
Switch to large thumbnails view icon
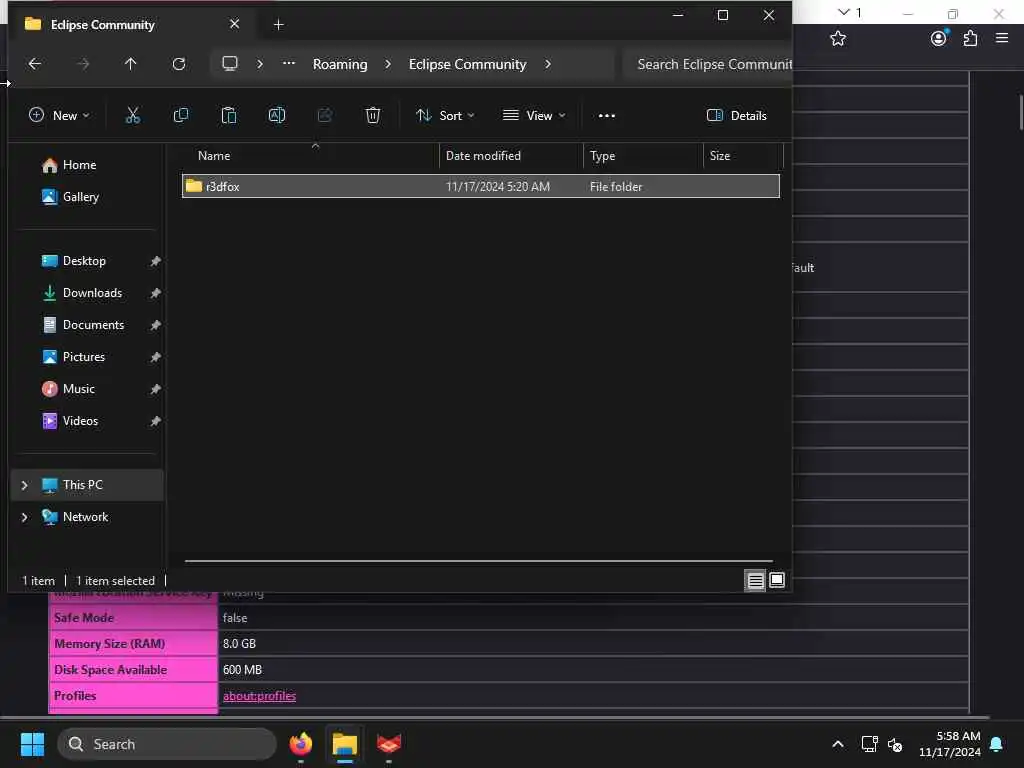coord(776,580)
